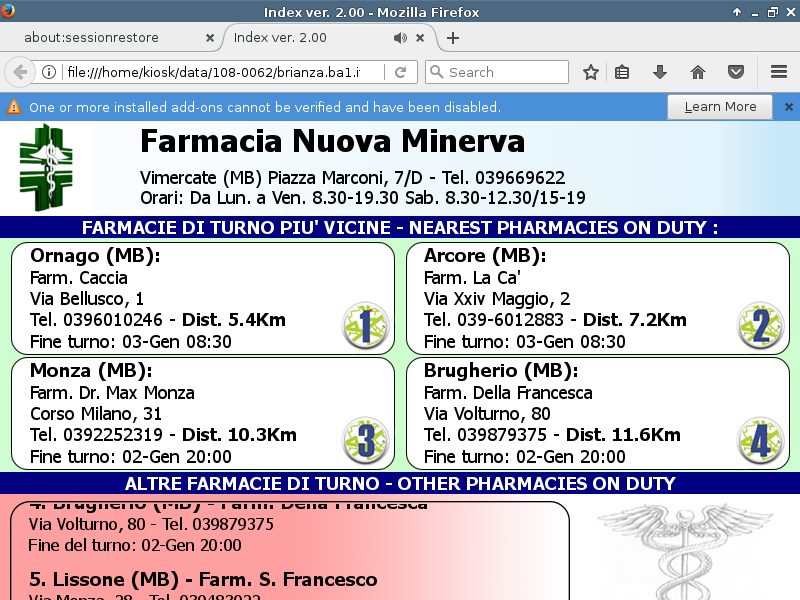Screen dimensions: 800x600
Task: Select the Index ver. 2.00 tab
Action: tap(300, 38)
